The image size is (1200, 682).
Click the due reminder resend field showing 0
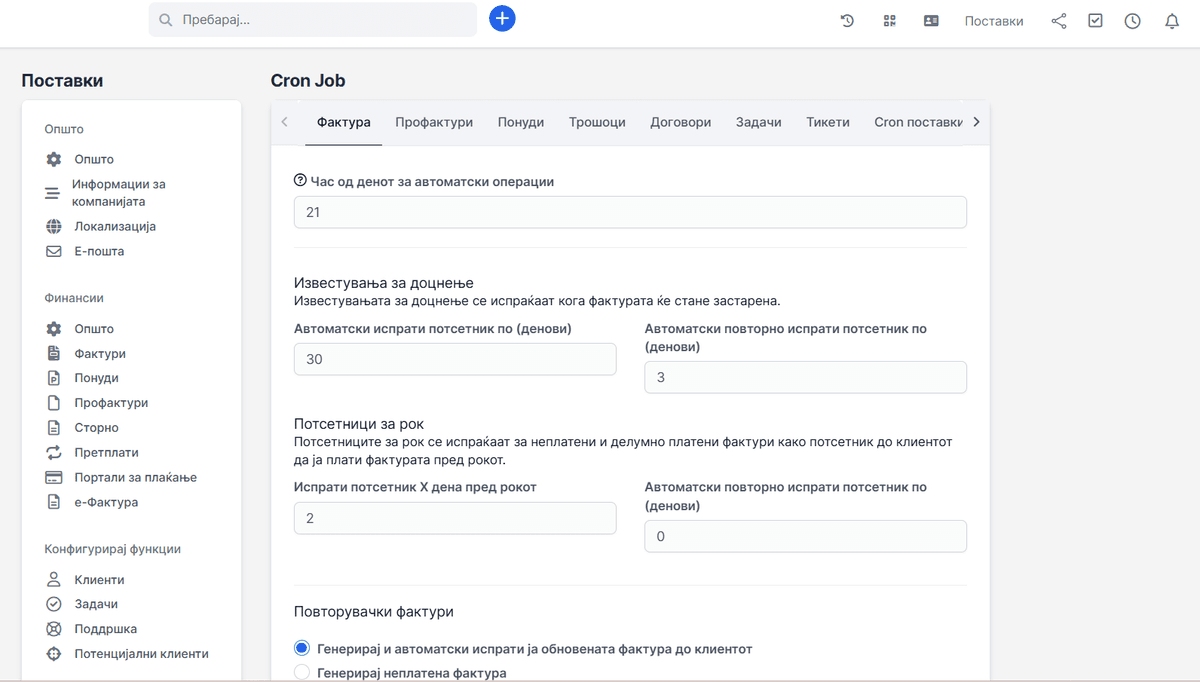click(x=806, y=536)
